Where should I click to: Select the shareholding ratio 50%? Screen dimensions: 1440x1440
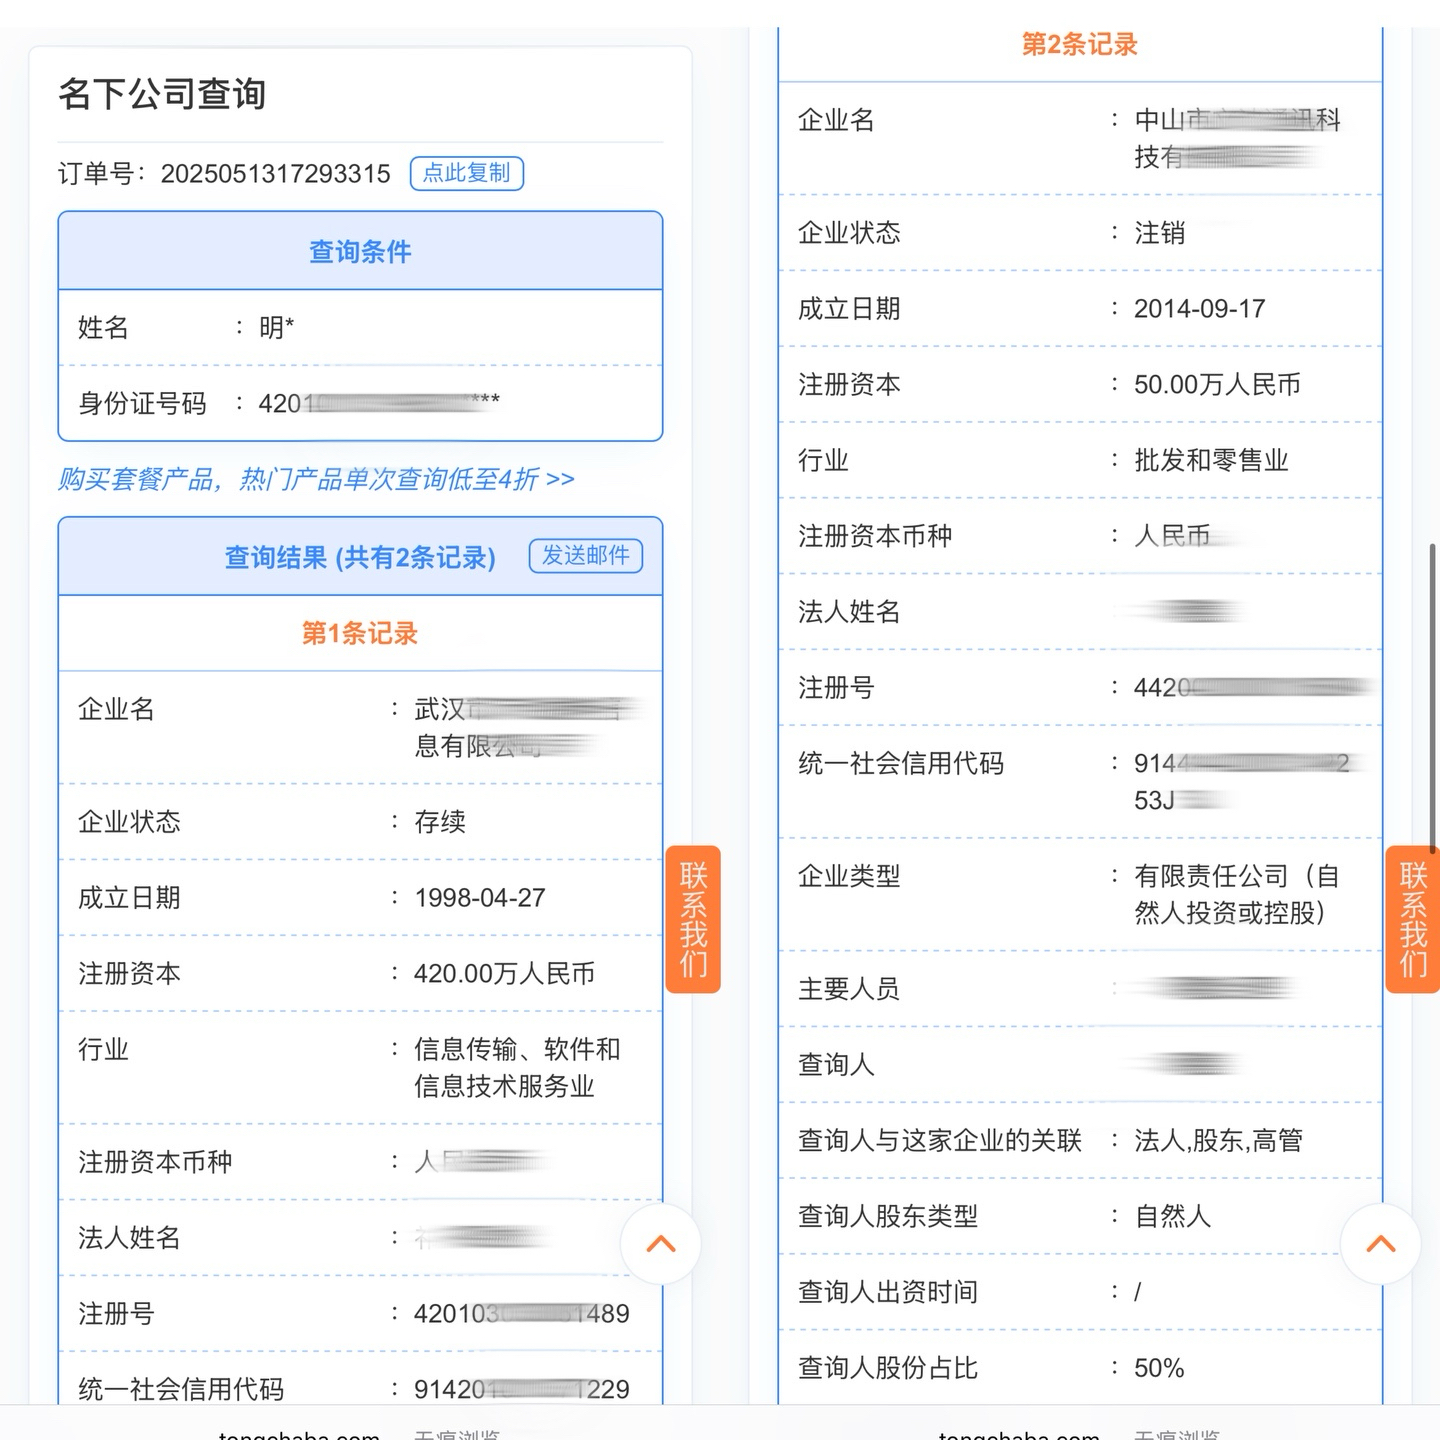pyautogui.click(x=1159, y=1369)
